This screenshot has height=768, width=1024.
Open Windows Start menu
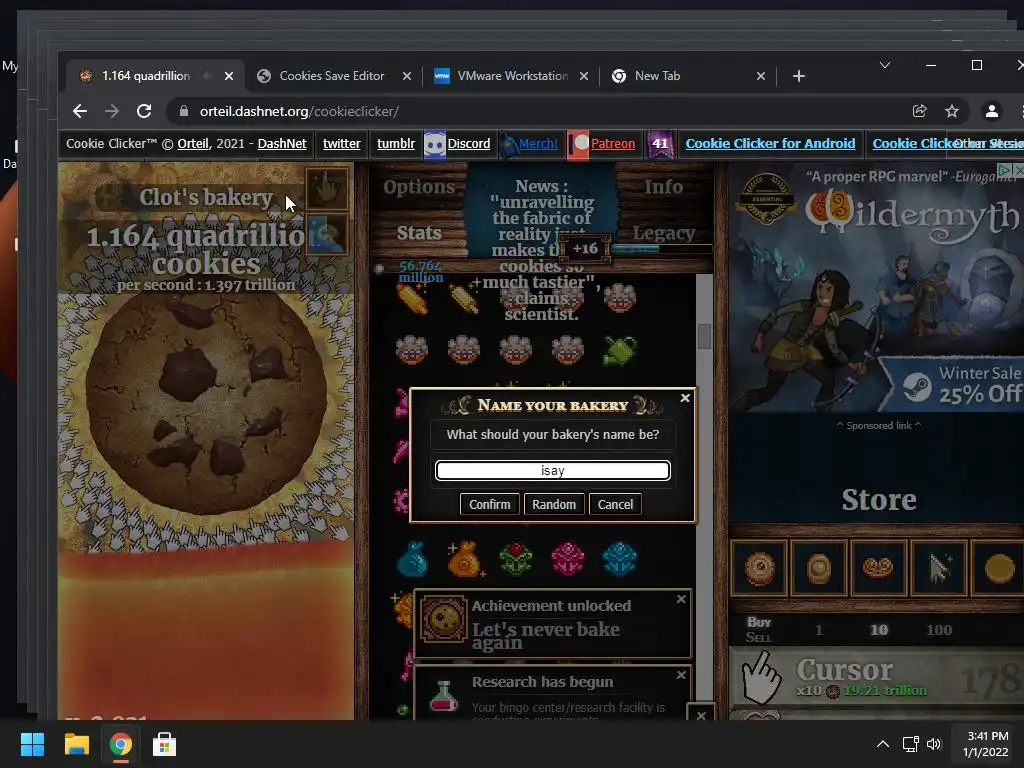click(x=32, y=744)
